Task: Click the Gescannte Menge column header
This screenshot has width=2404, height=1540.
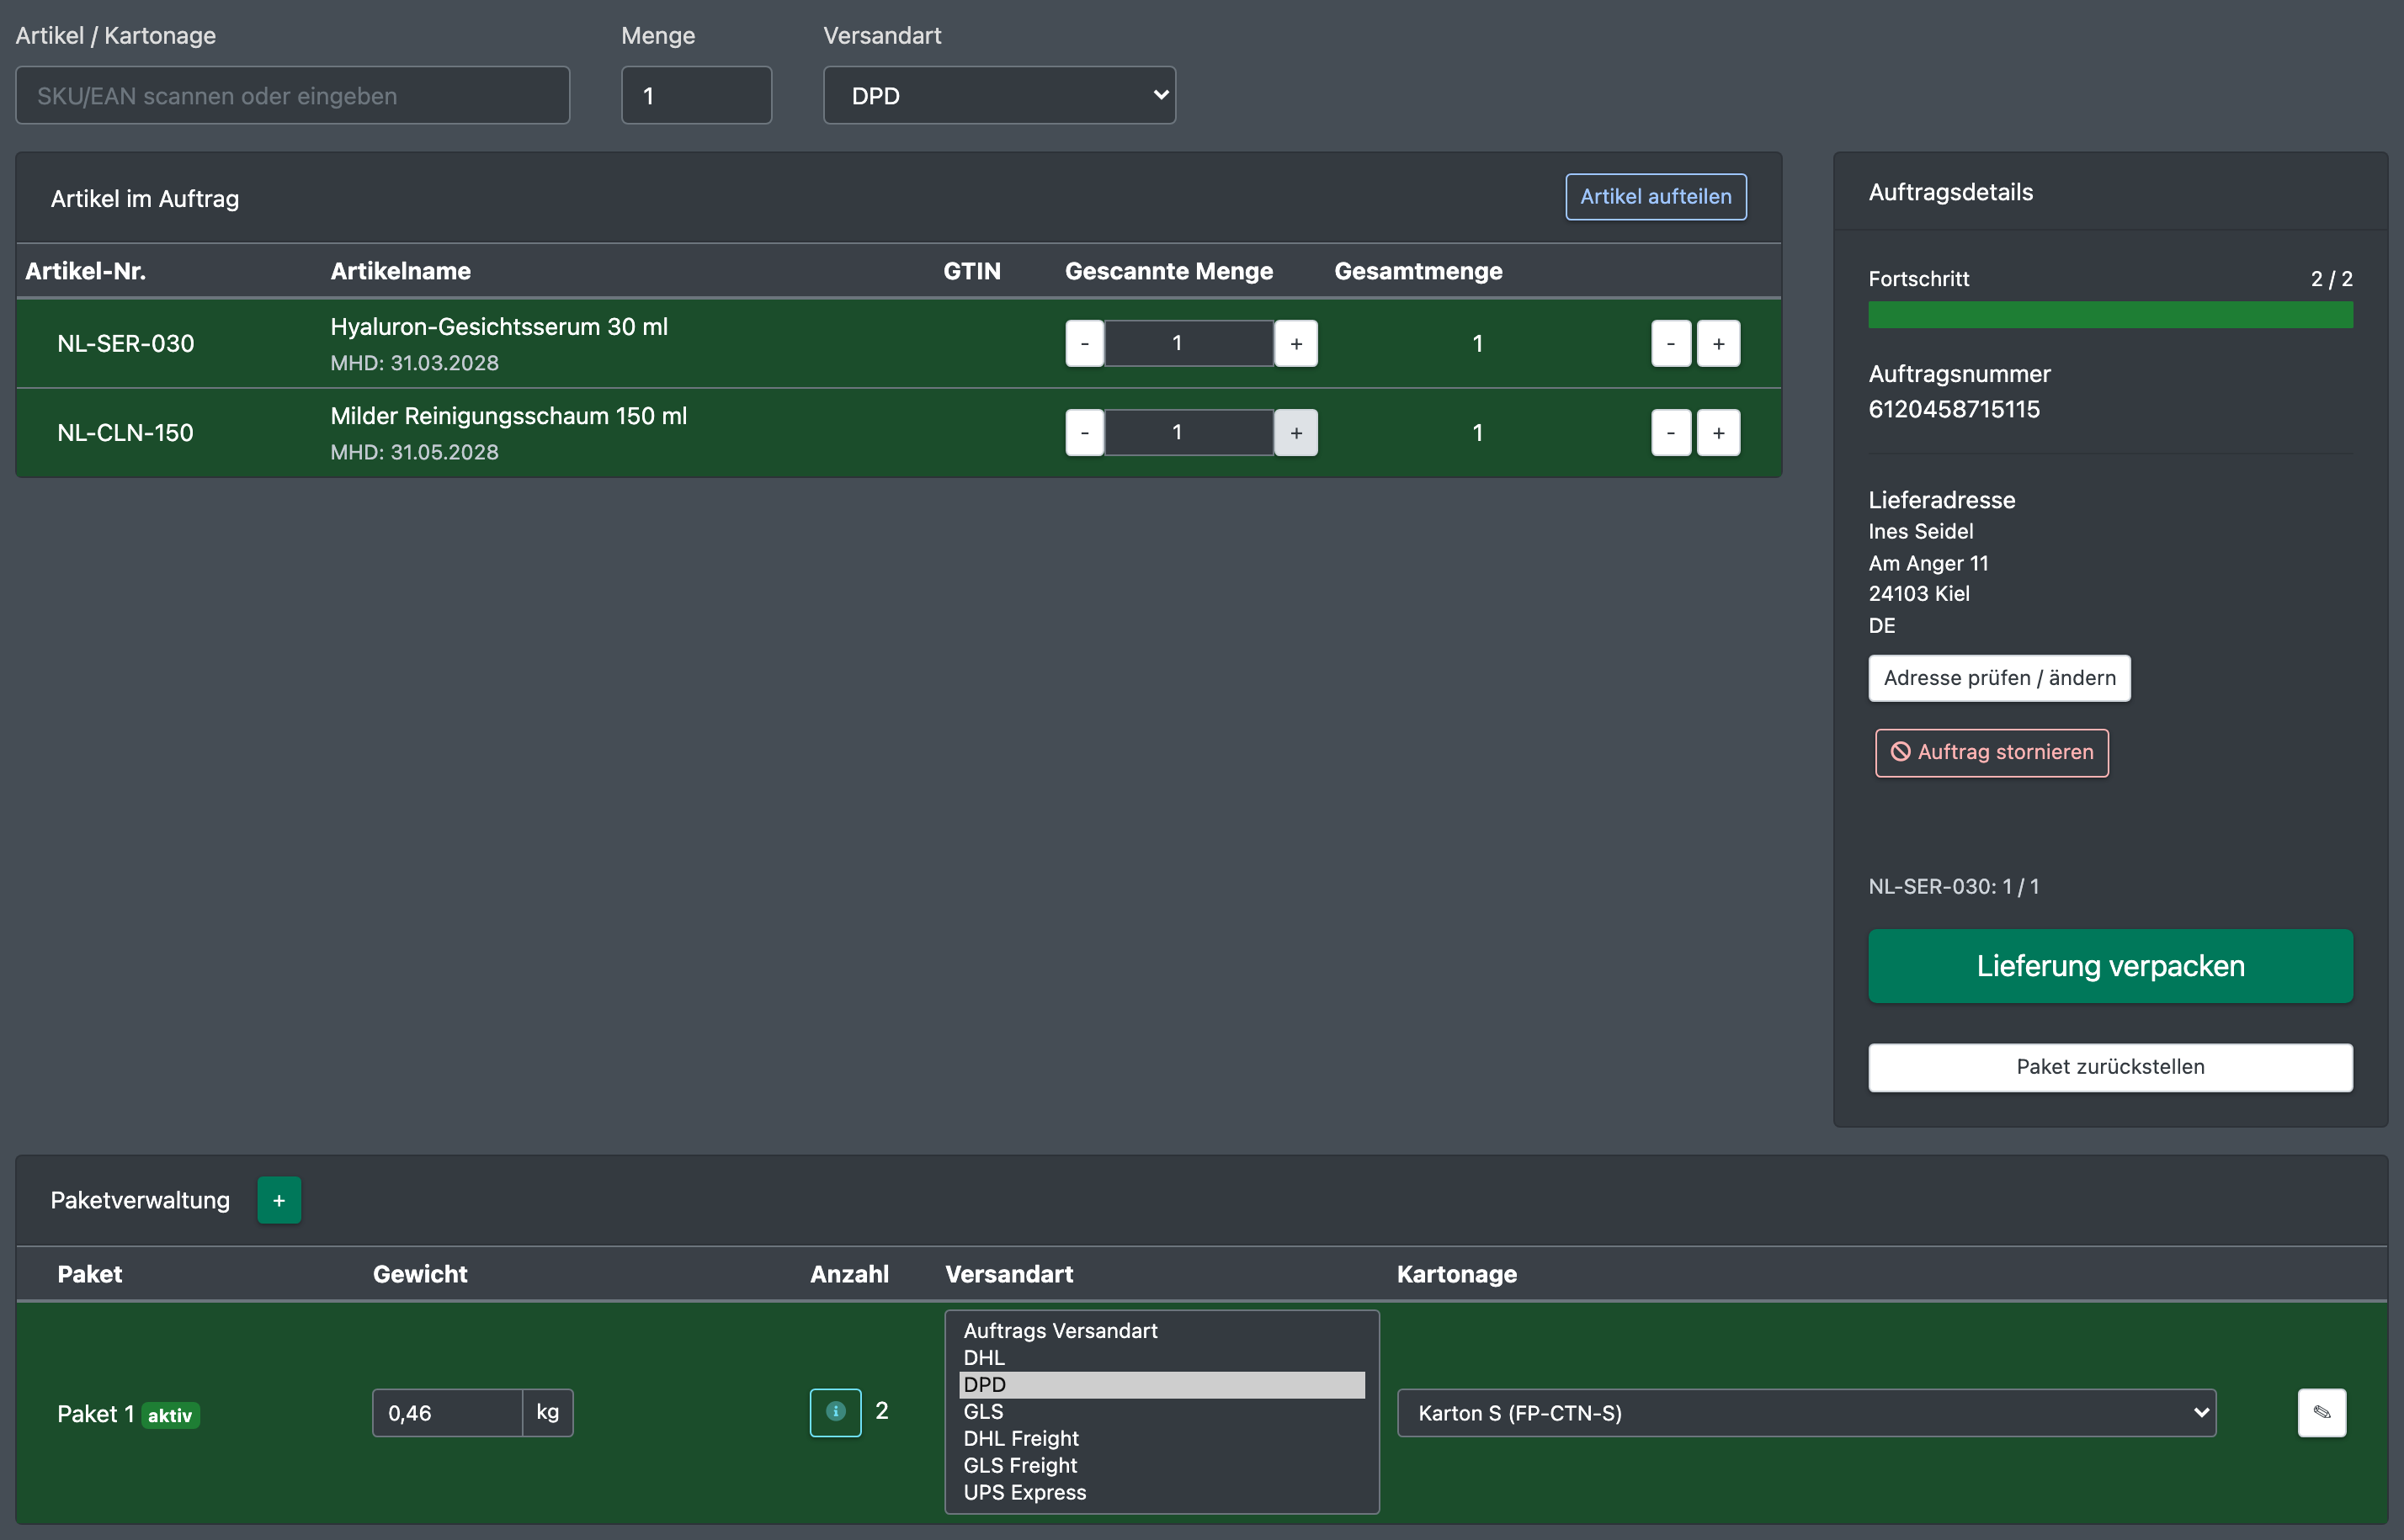Action: (x=1168, y=271)
